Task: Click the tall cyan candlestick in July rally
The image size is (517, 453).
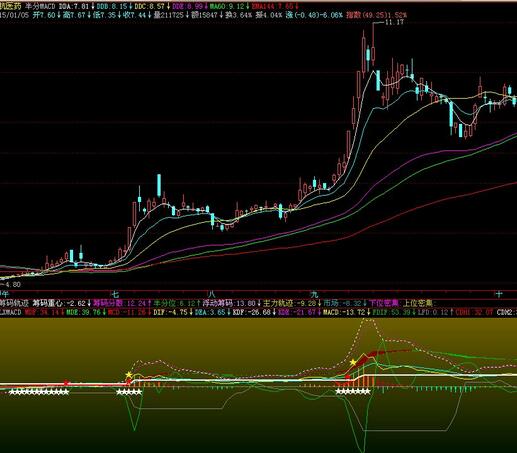Action: [159, 185]
